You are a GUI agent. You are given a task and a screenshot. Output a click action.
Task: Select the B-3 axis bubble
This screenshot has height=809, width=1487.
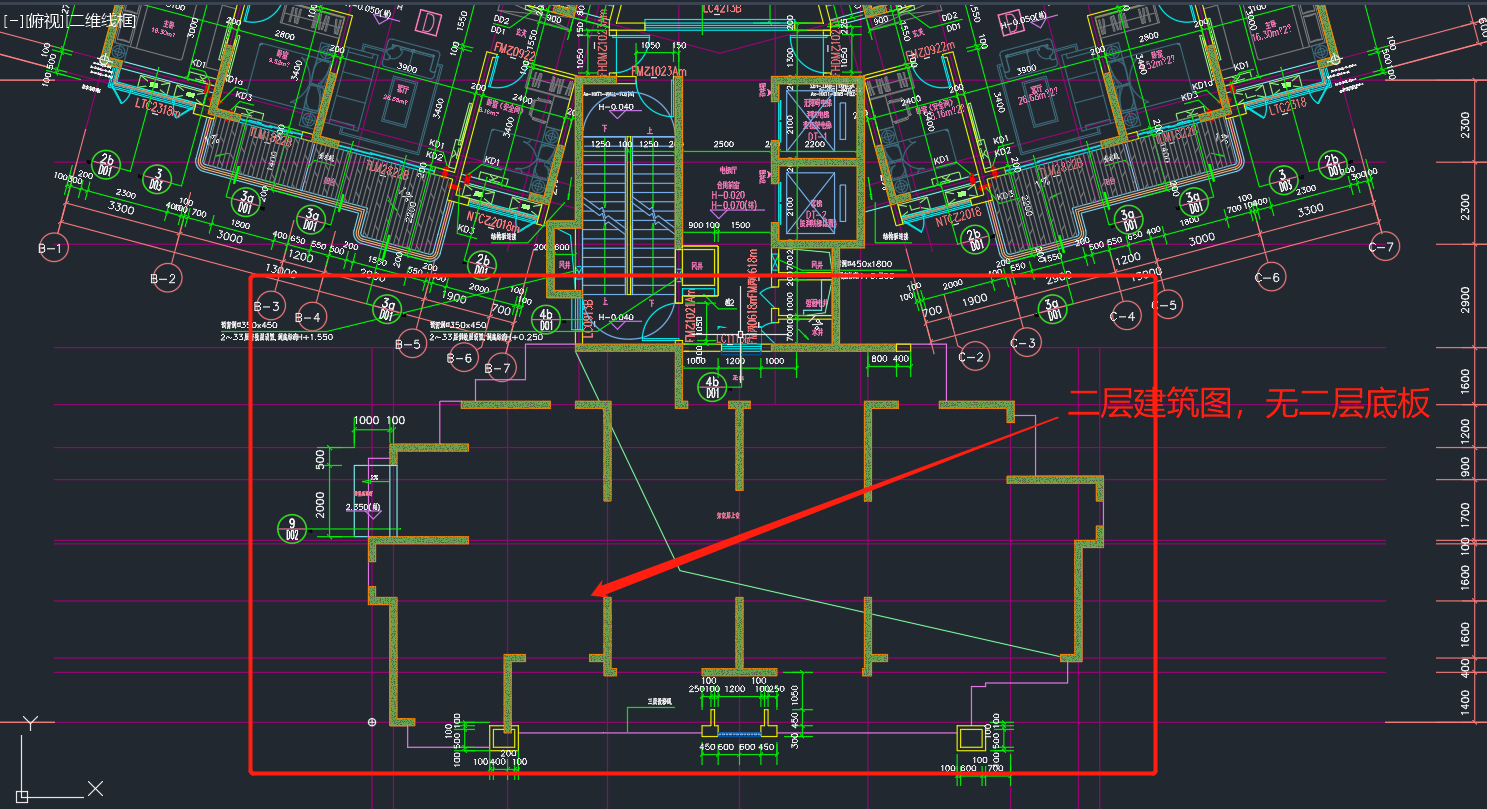click(x=268, y=306)
